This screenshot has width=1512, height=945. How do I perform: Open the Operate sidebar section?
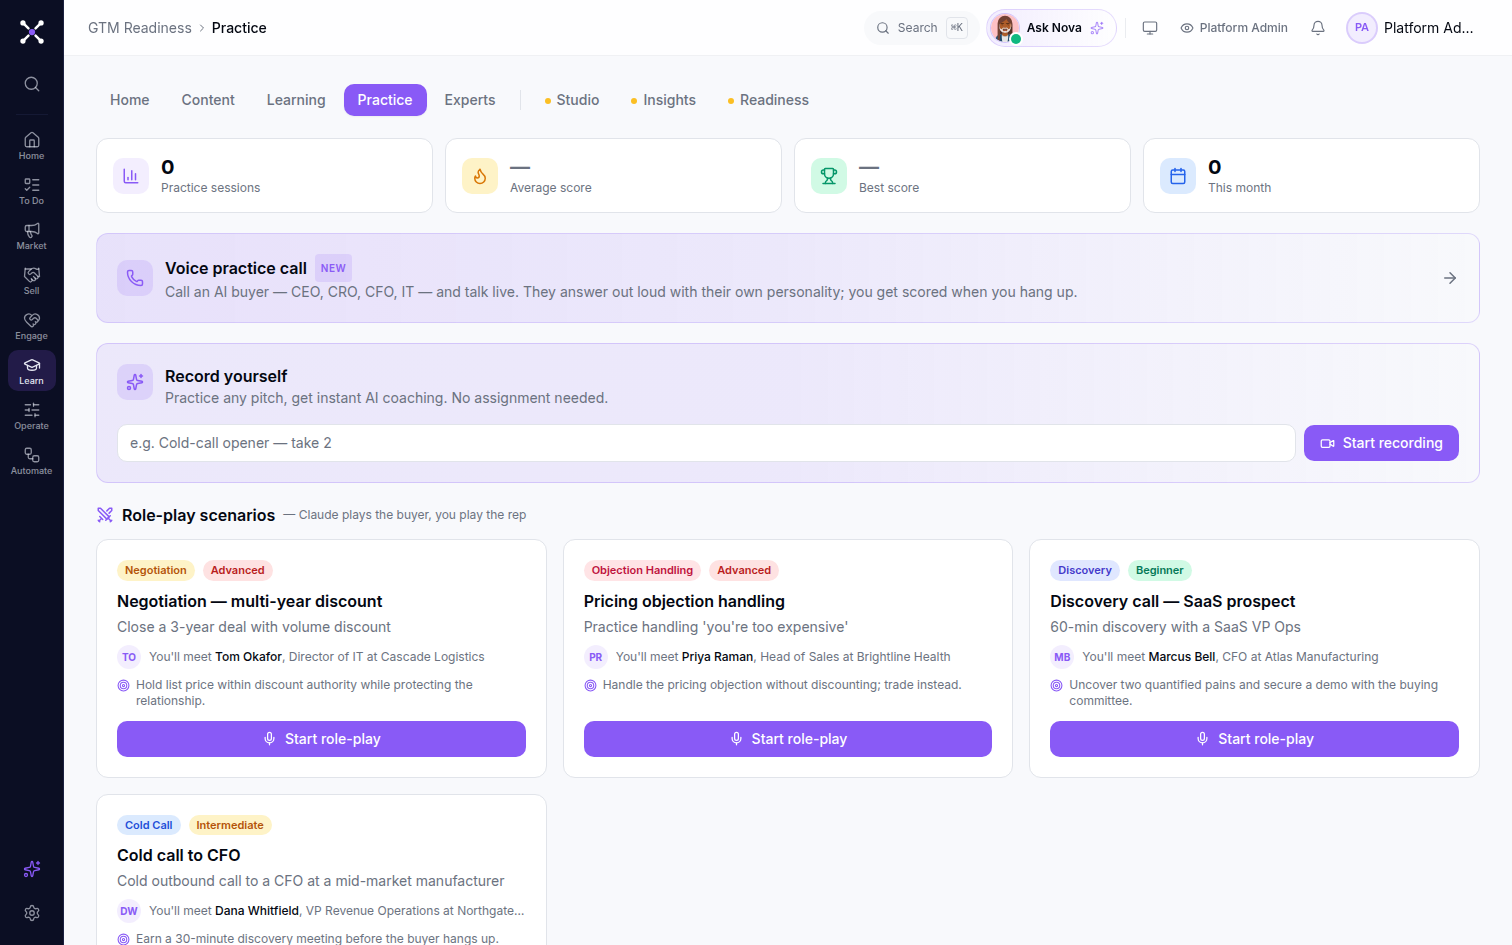pyautogui.click(x=32, y=415)
